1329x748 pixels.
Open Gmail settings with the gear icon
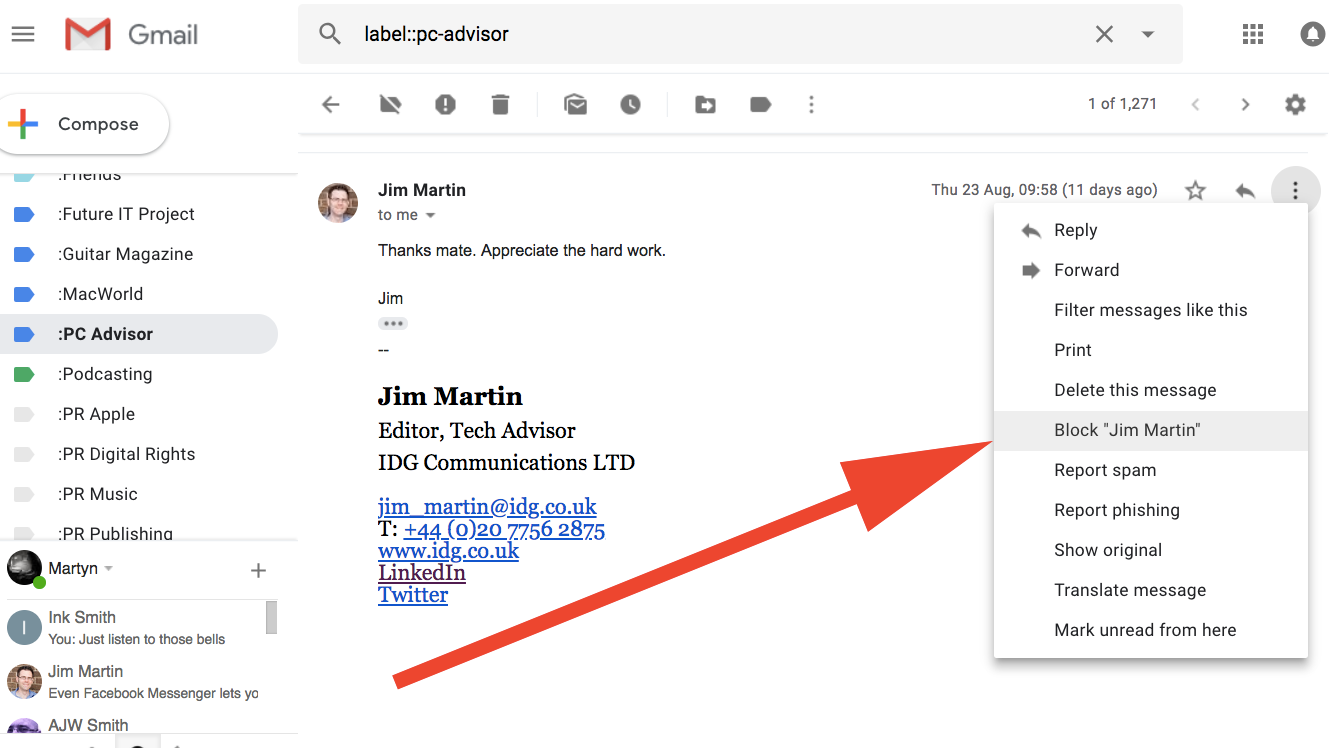click(x=1295, y=104)
